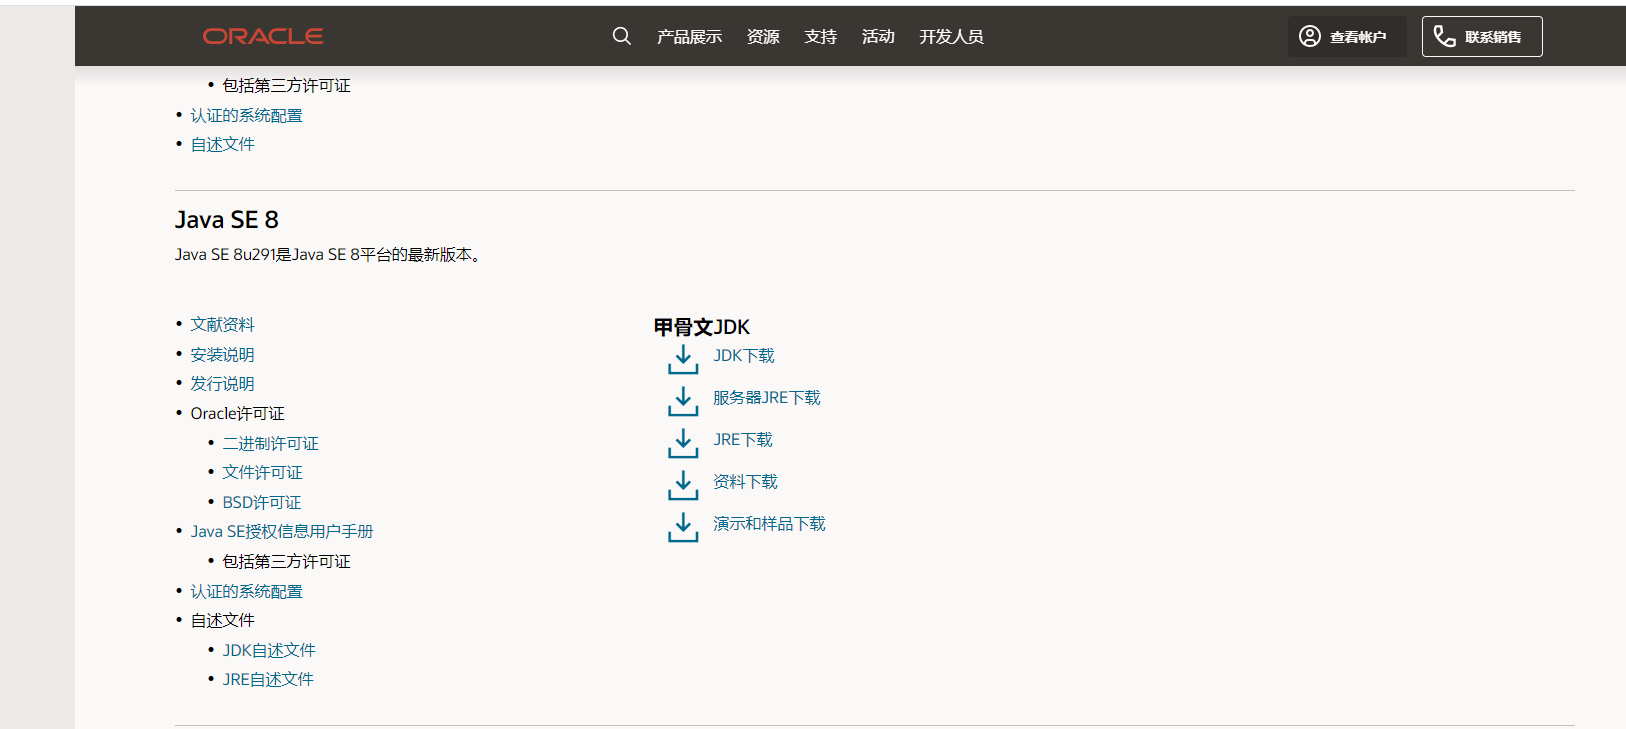The height and width of the screenshot is (729, 1626).
Task: Open the 发行说明 link
Action: pos(222,384)
